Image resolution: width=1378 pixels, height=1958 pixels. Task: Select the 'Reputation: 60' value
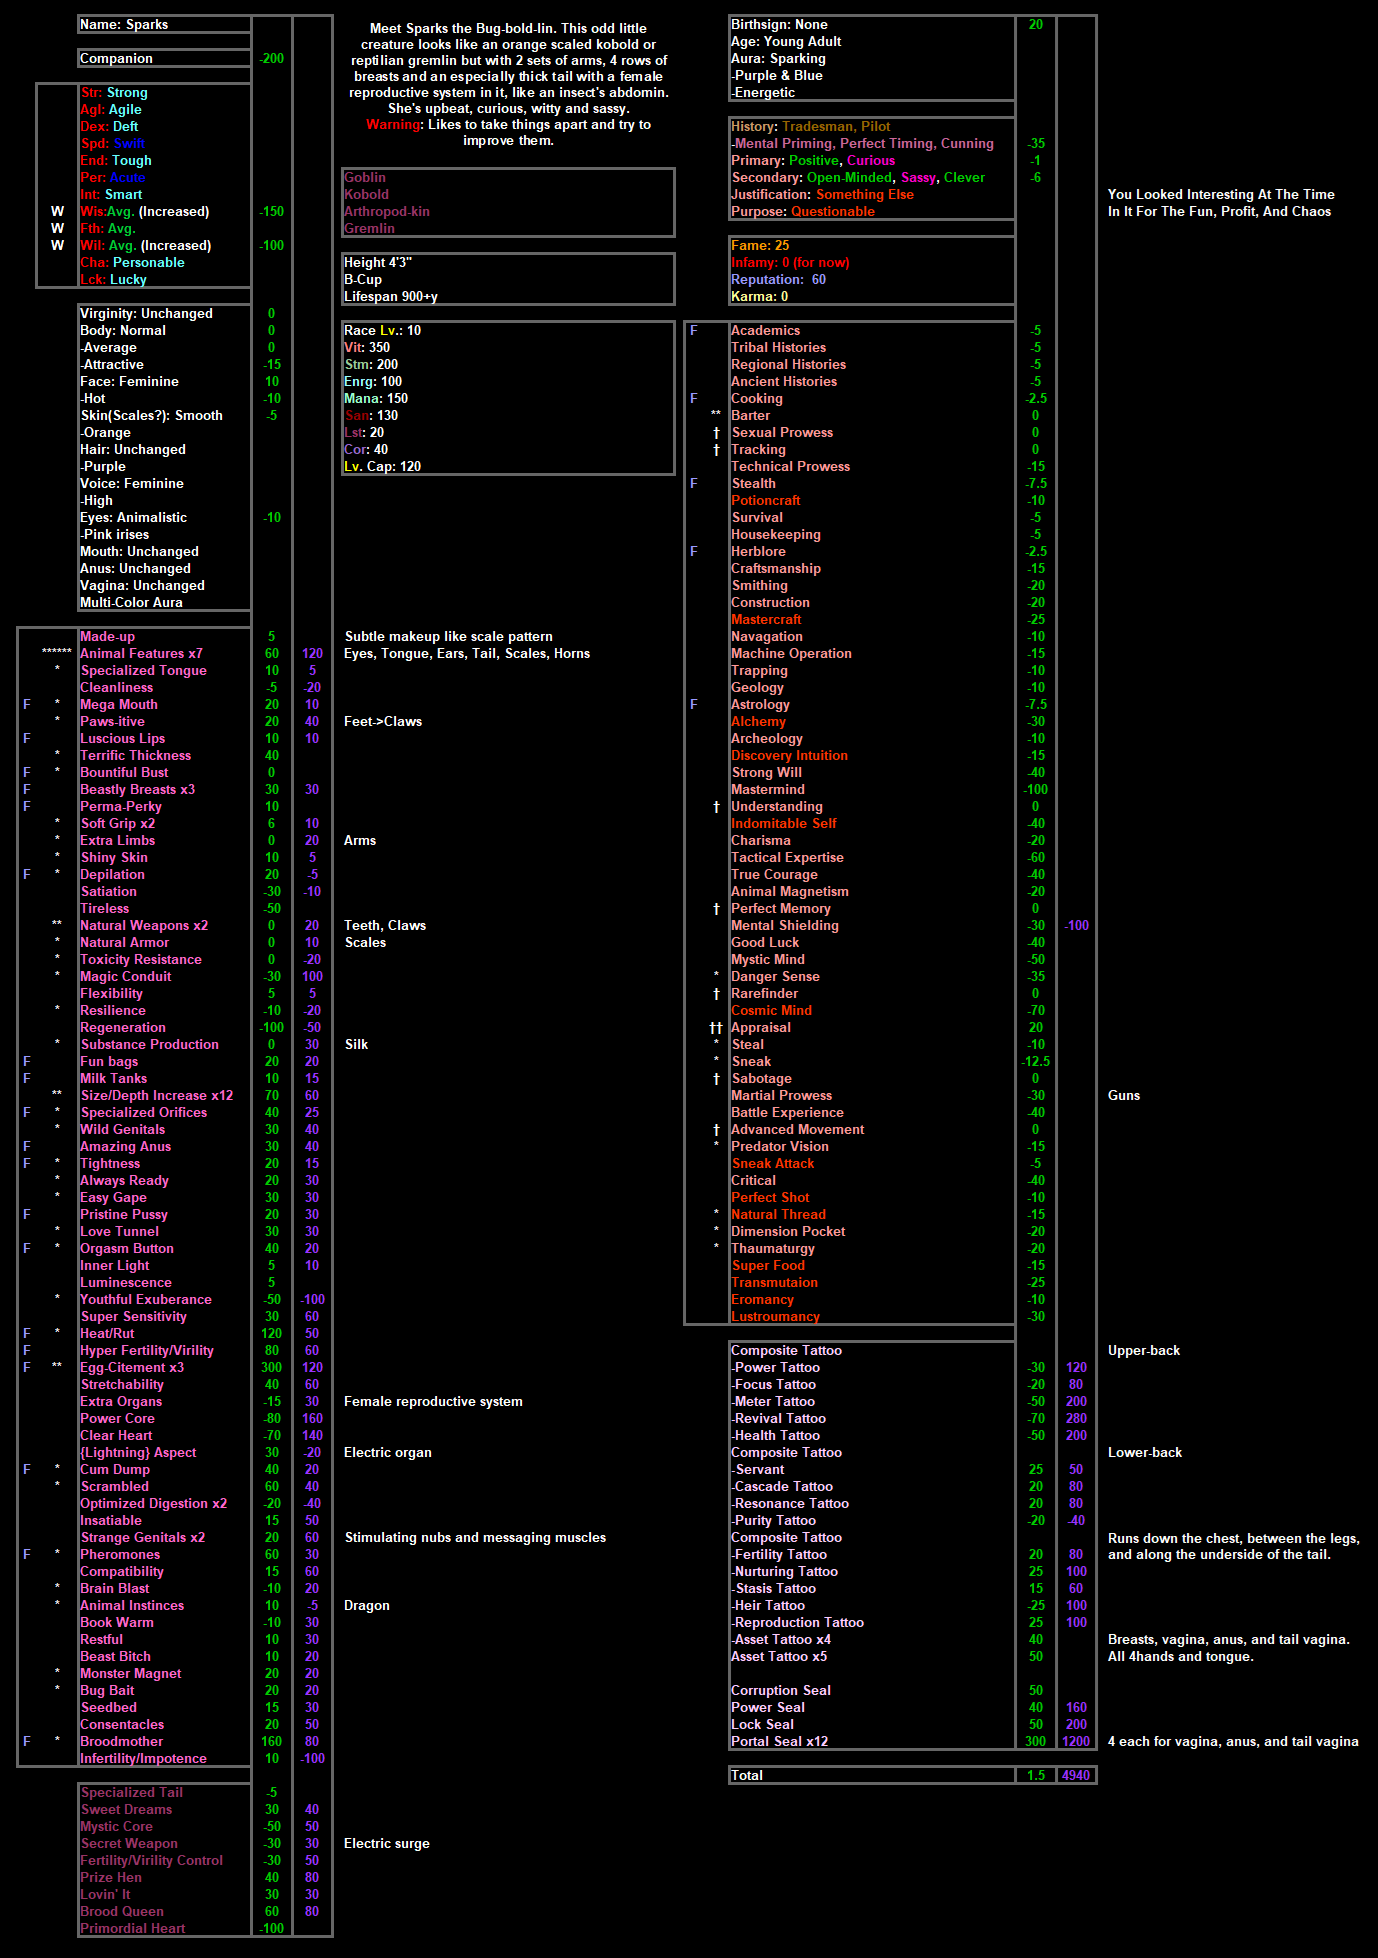778,279
